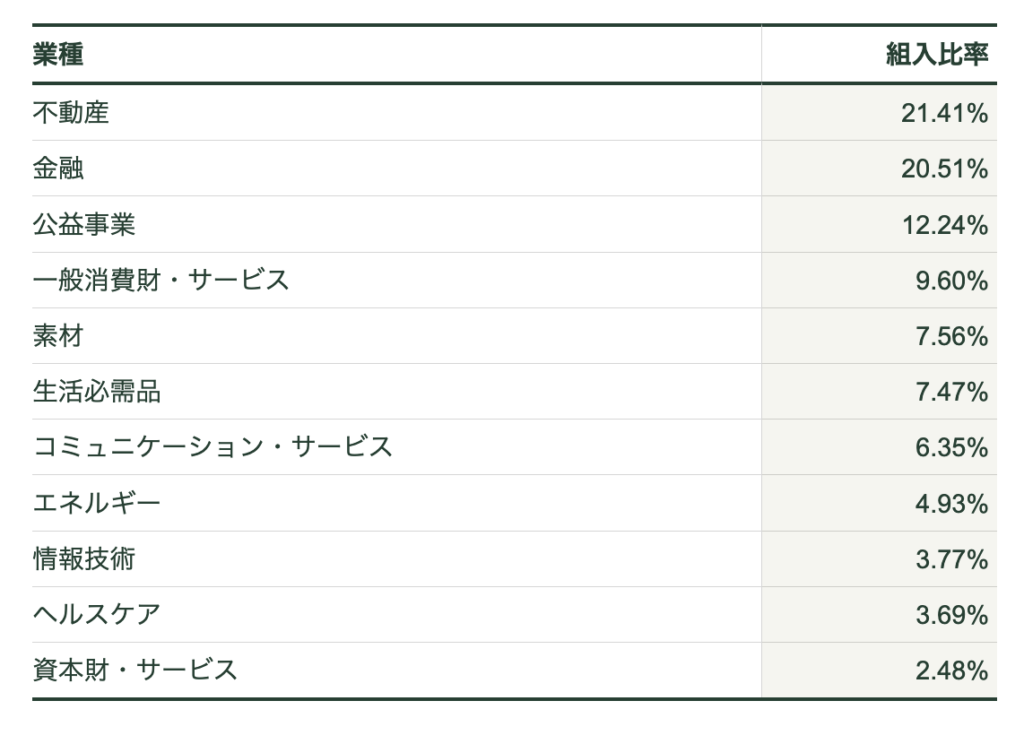This screenshot has width=1024, height=744.
Task: Click the 6.35% ratio value
Action: click(951, 448)
